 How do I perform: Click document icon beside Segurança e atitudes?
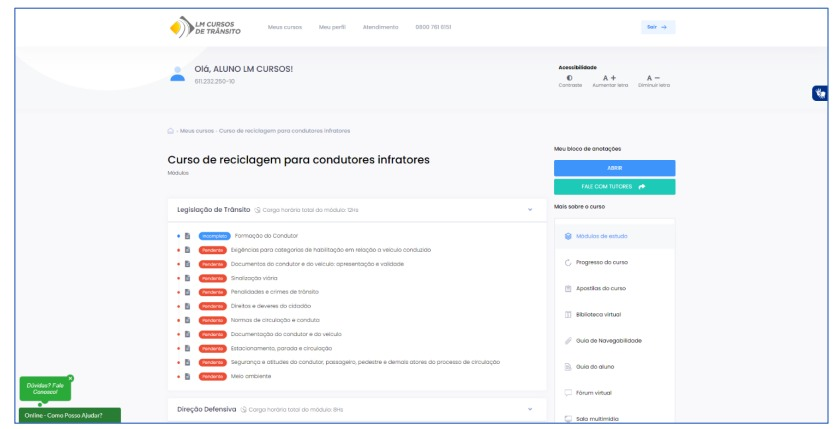(187, 362)
